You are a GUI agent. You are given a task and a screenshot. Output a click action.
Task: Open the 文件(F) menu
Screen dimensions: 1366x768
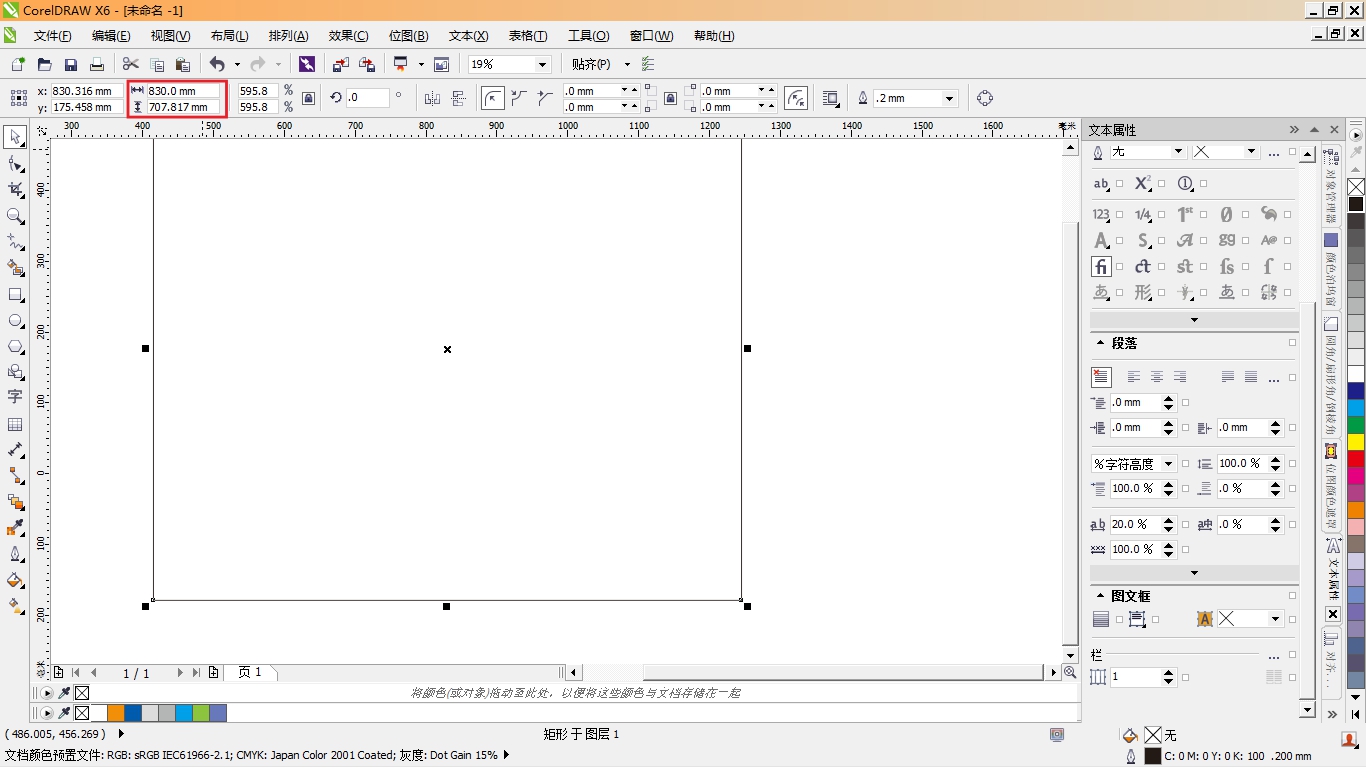pyautogui.click(x=52, y=36)
